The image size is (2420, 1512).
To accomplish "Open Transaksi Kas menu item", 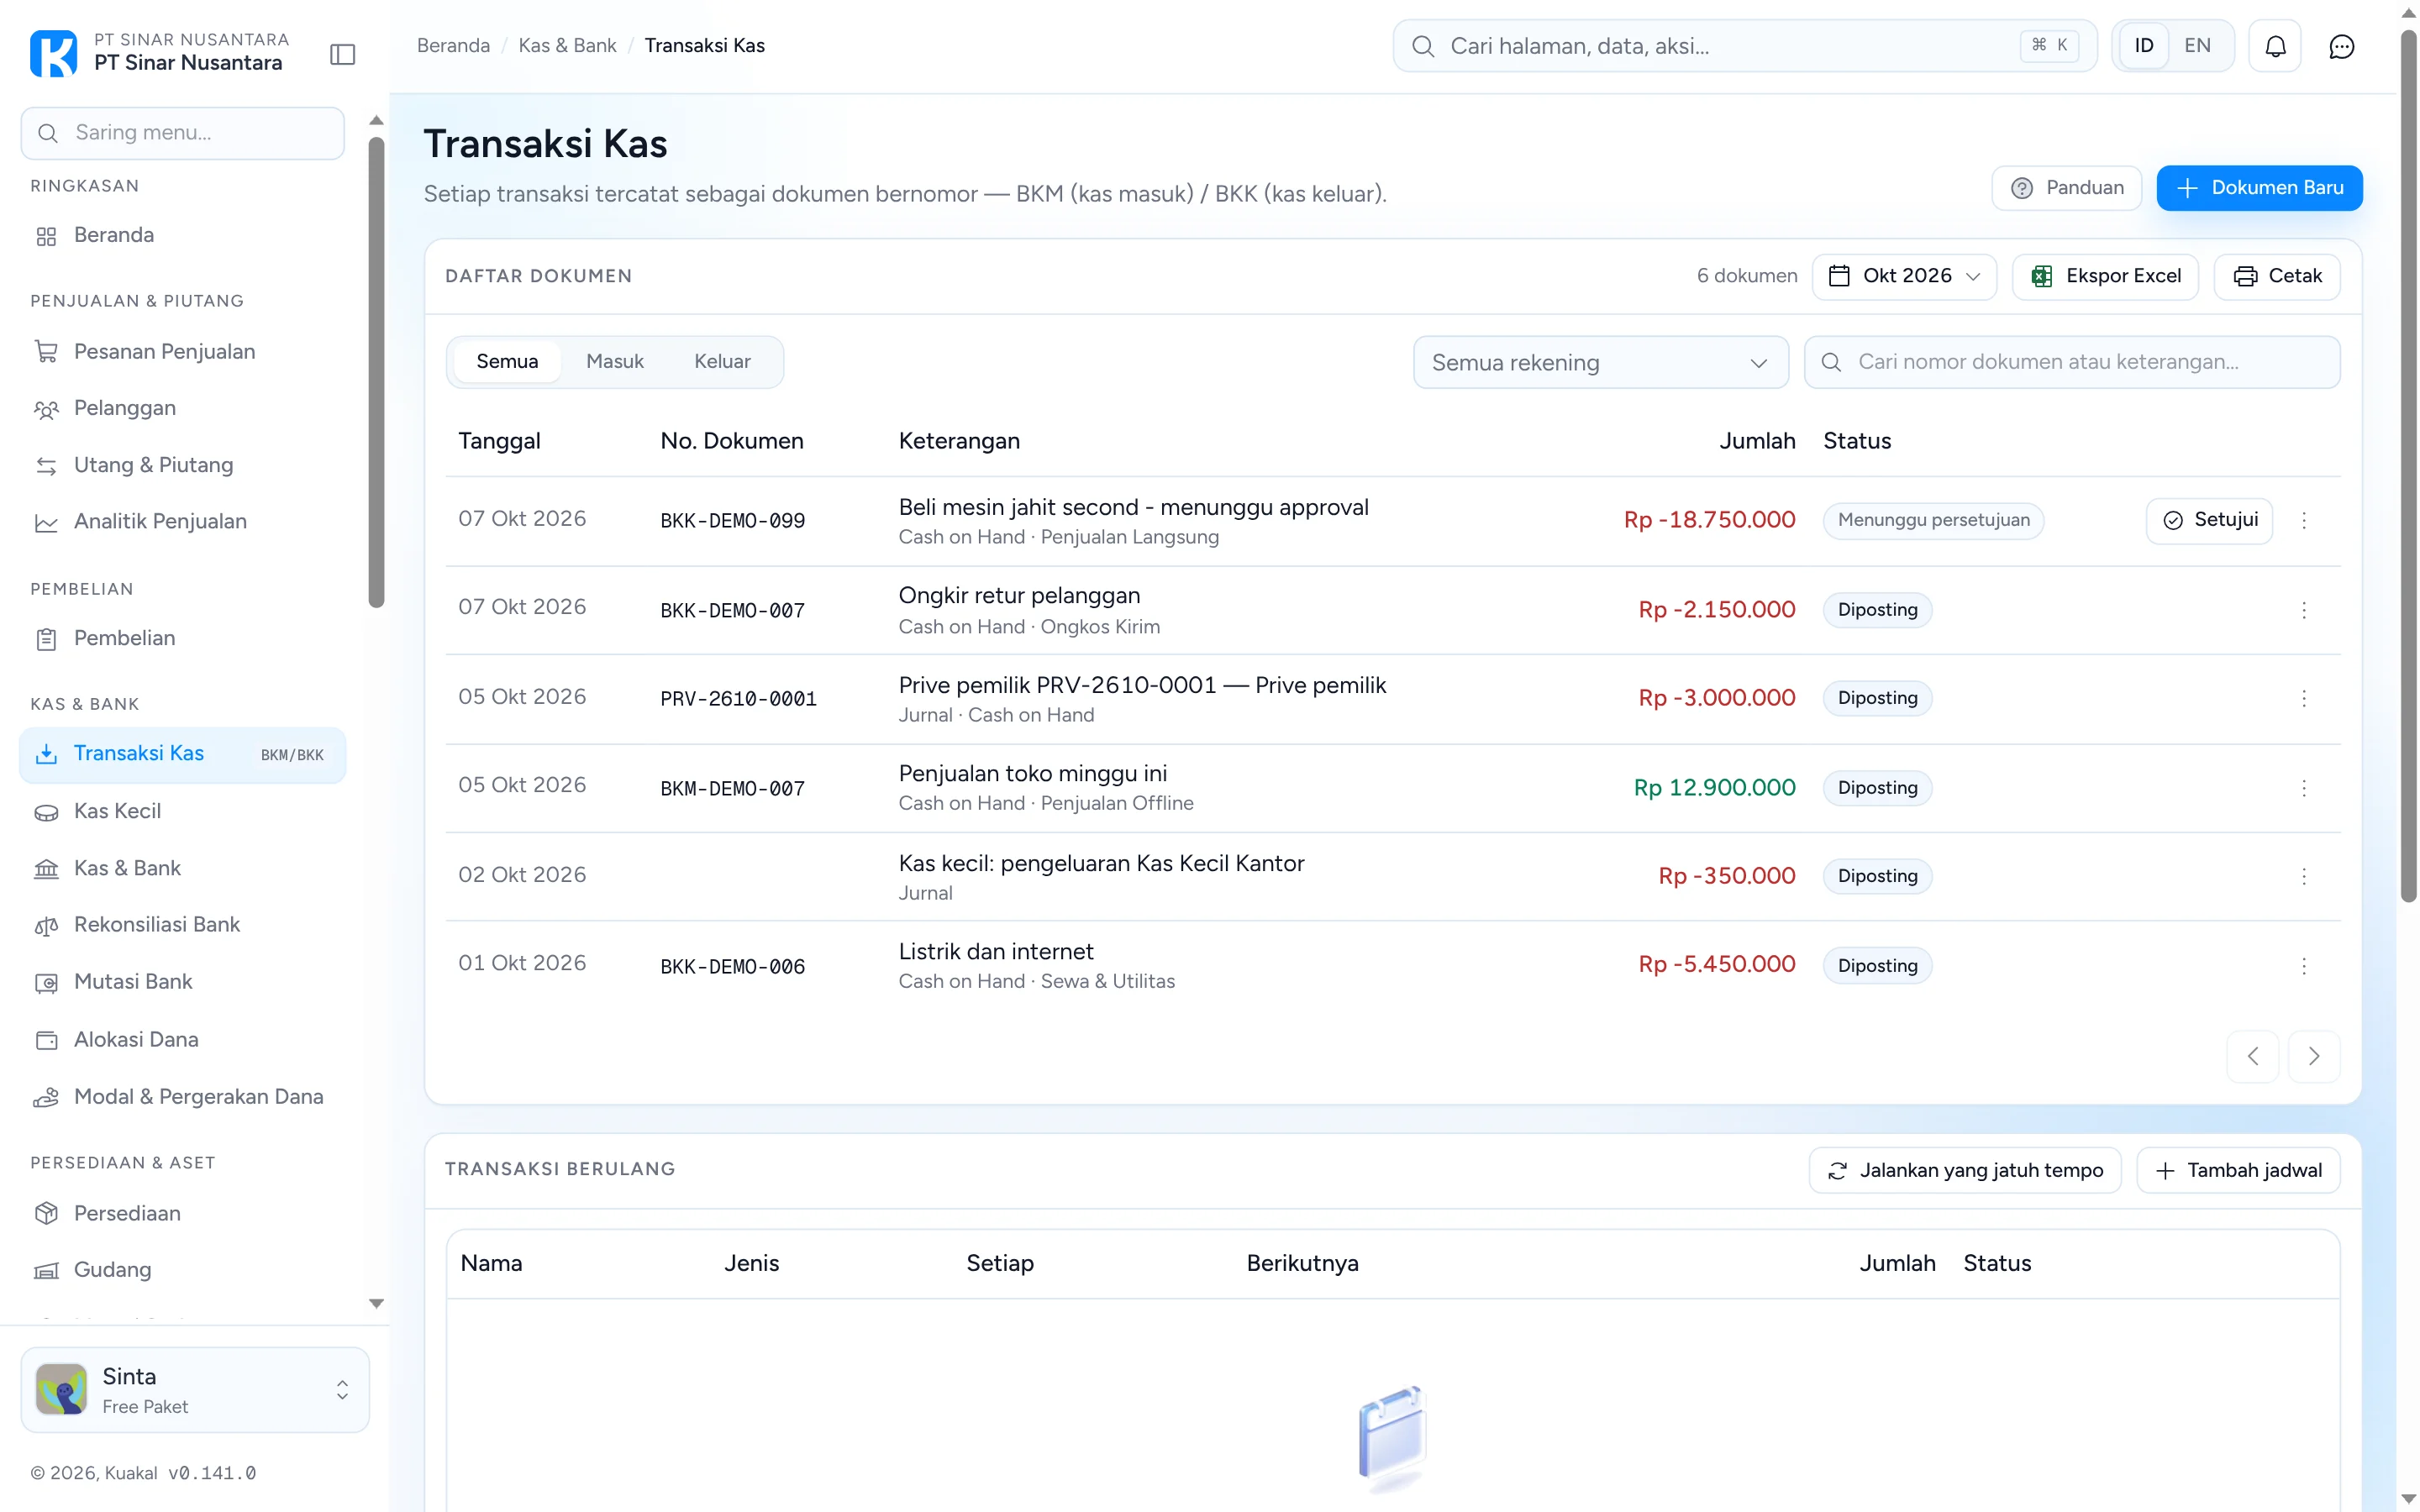I will (x=183, y=754).
